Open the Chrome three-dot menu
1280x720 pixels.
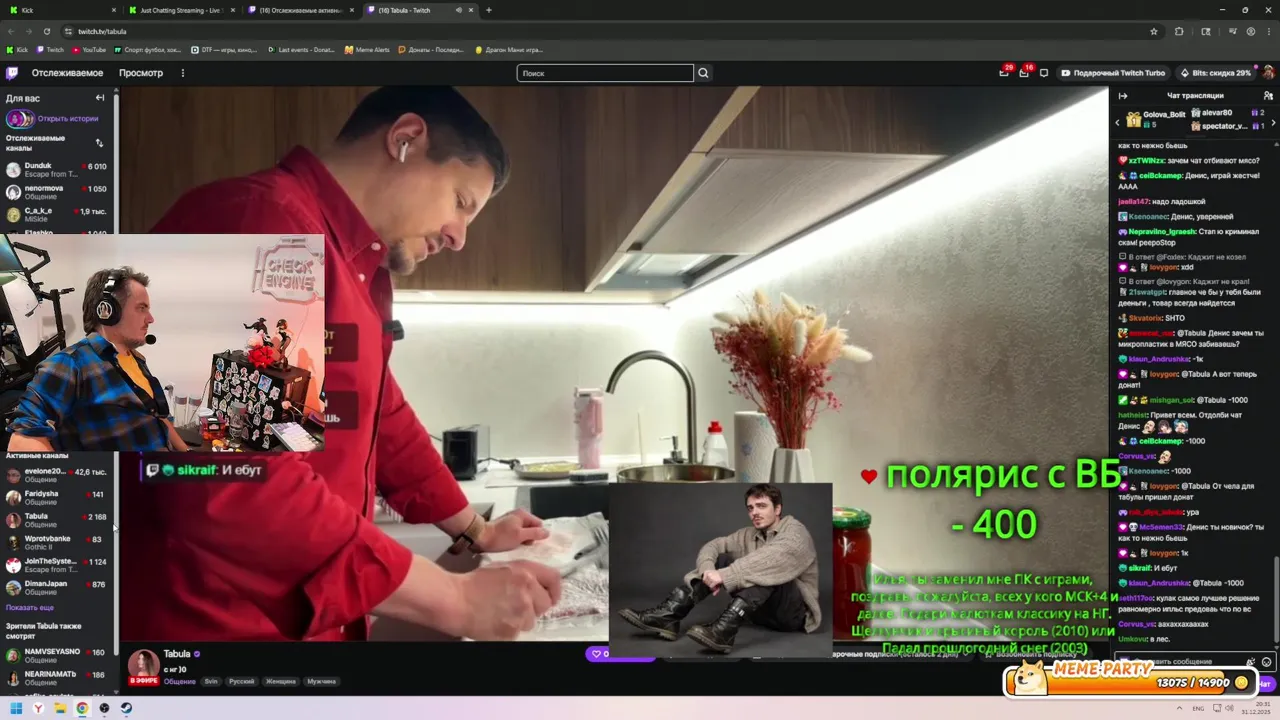pyautogui.click(x=1267, y=31)
